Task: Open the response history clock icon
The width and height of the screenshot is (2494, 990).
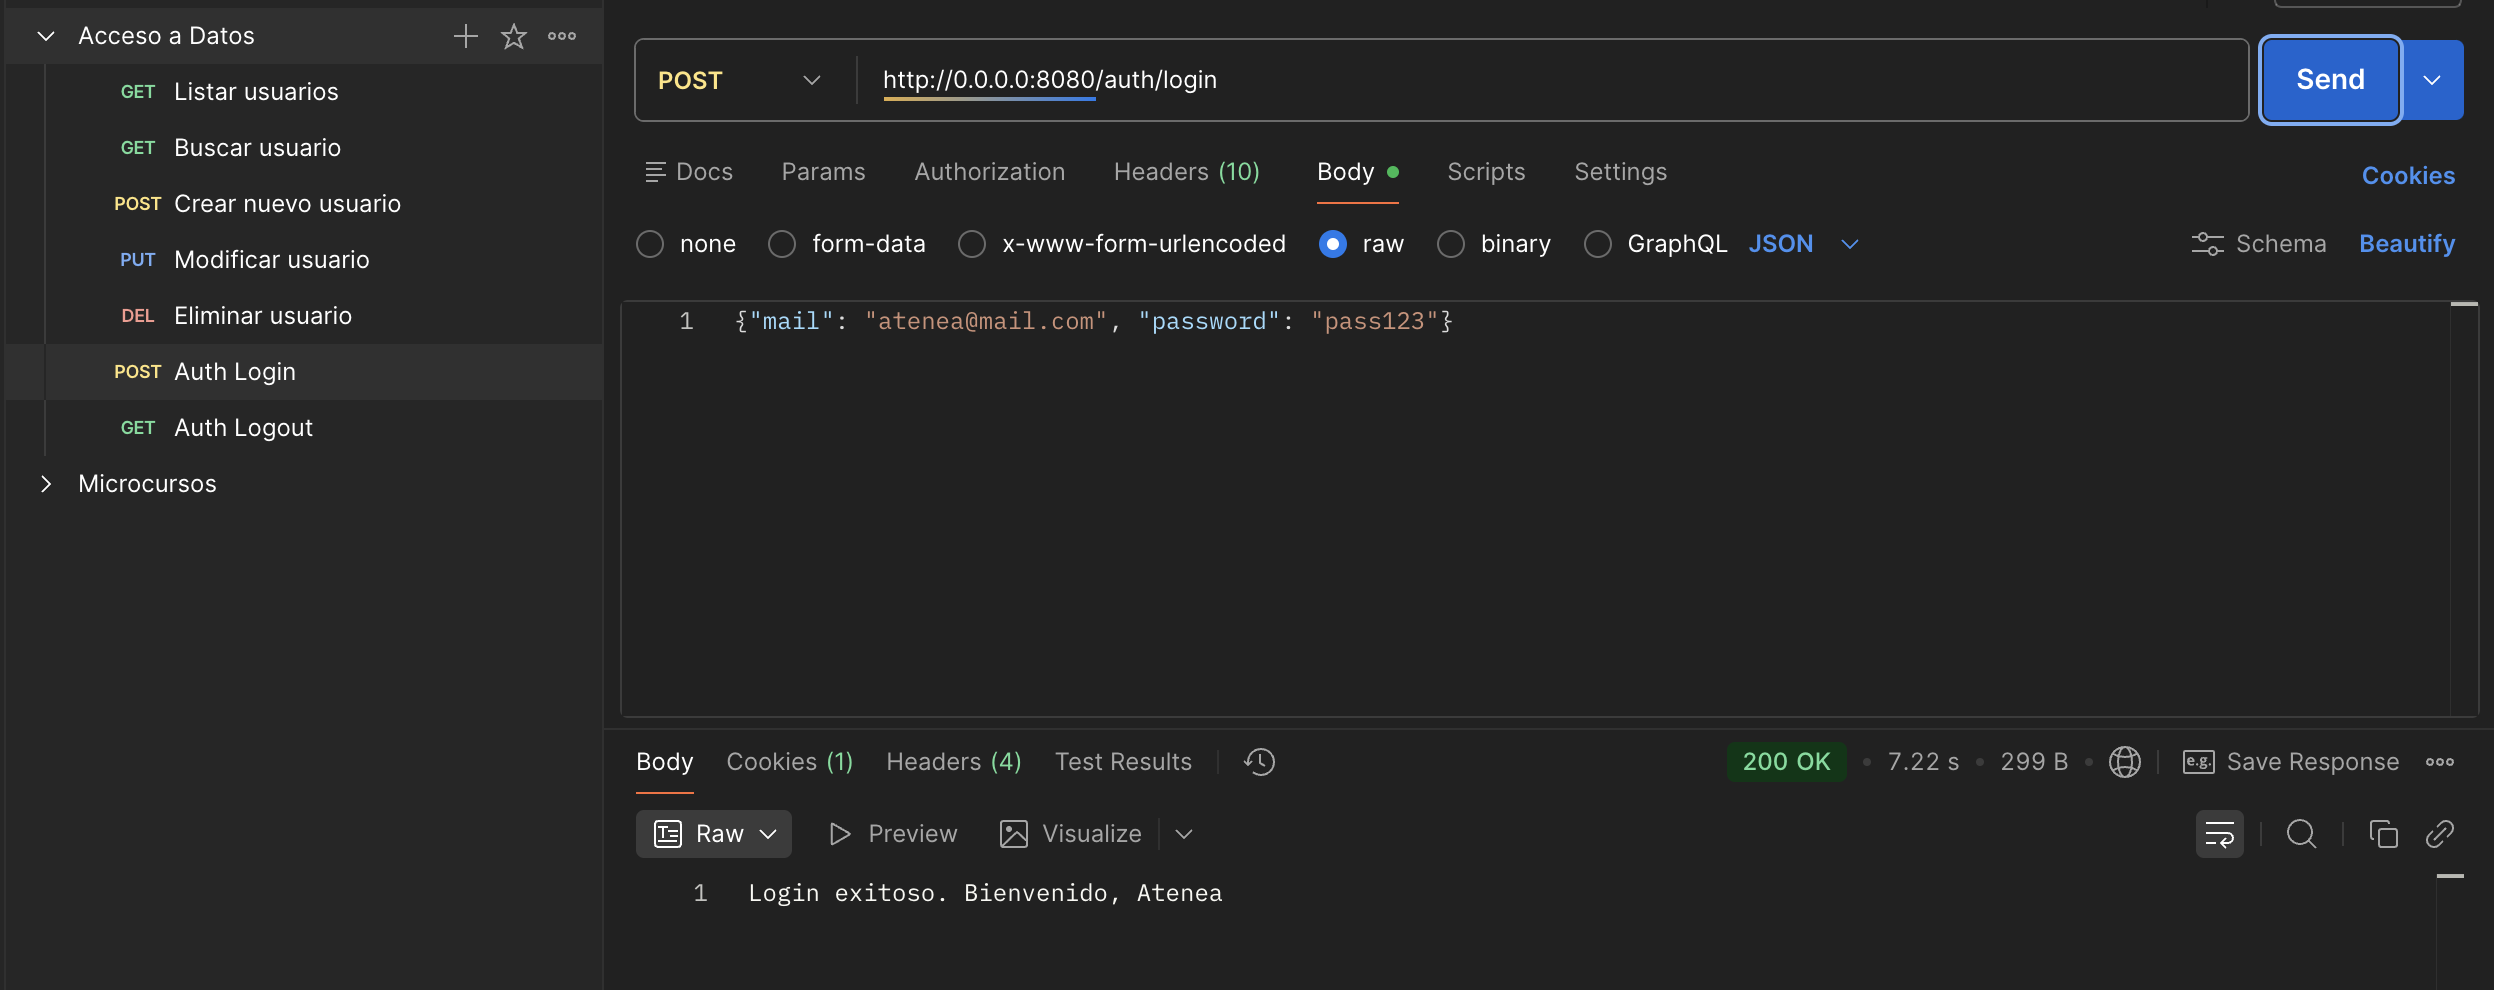Action: point(1259,762)
